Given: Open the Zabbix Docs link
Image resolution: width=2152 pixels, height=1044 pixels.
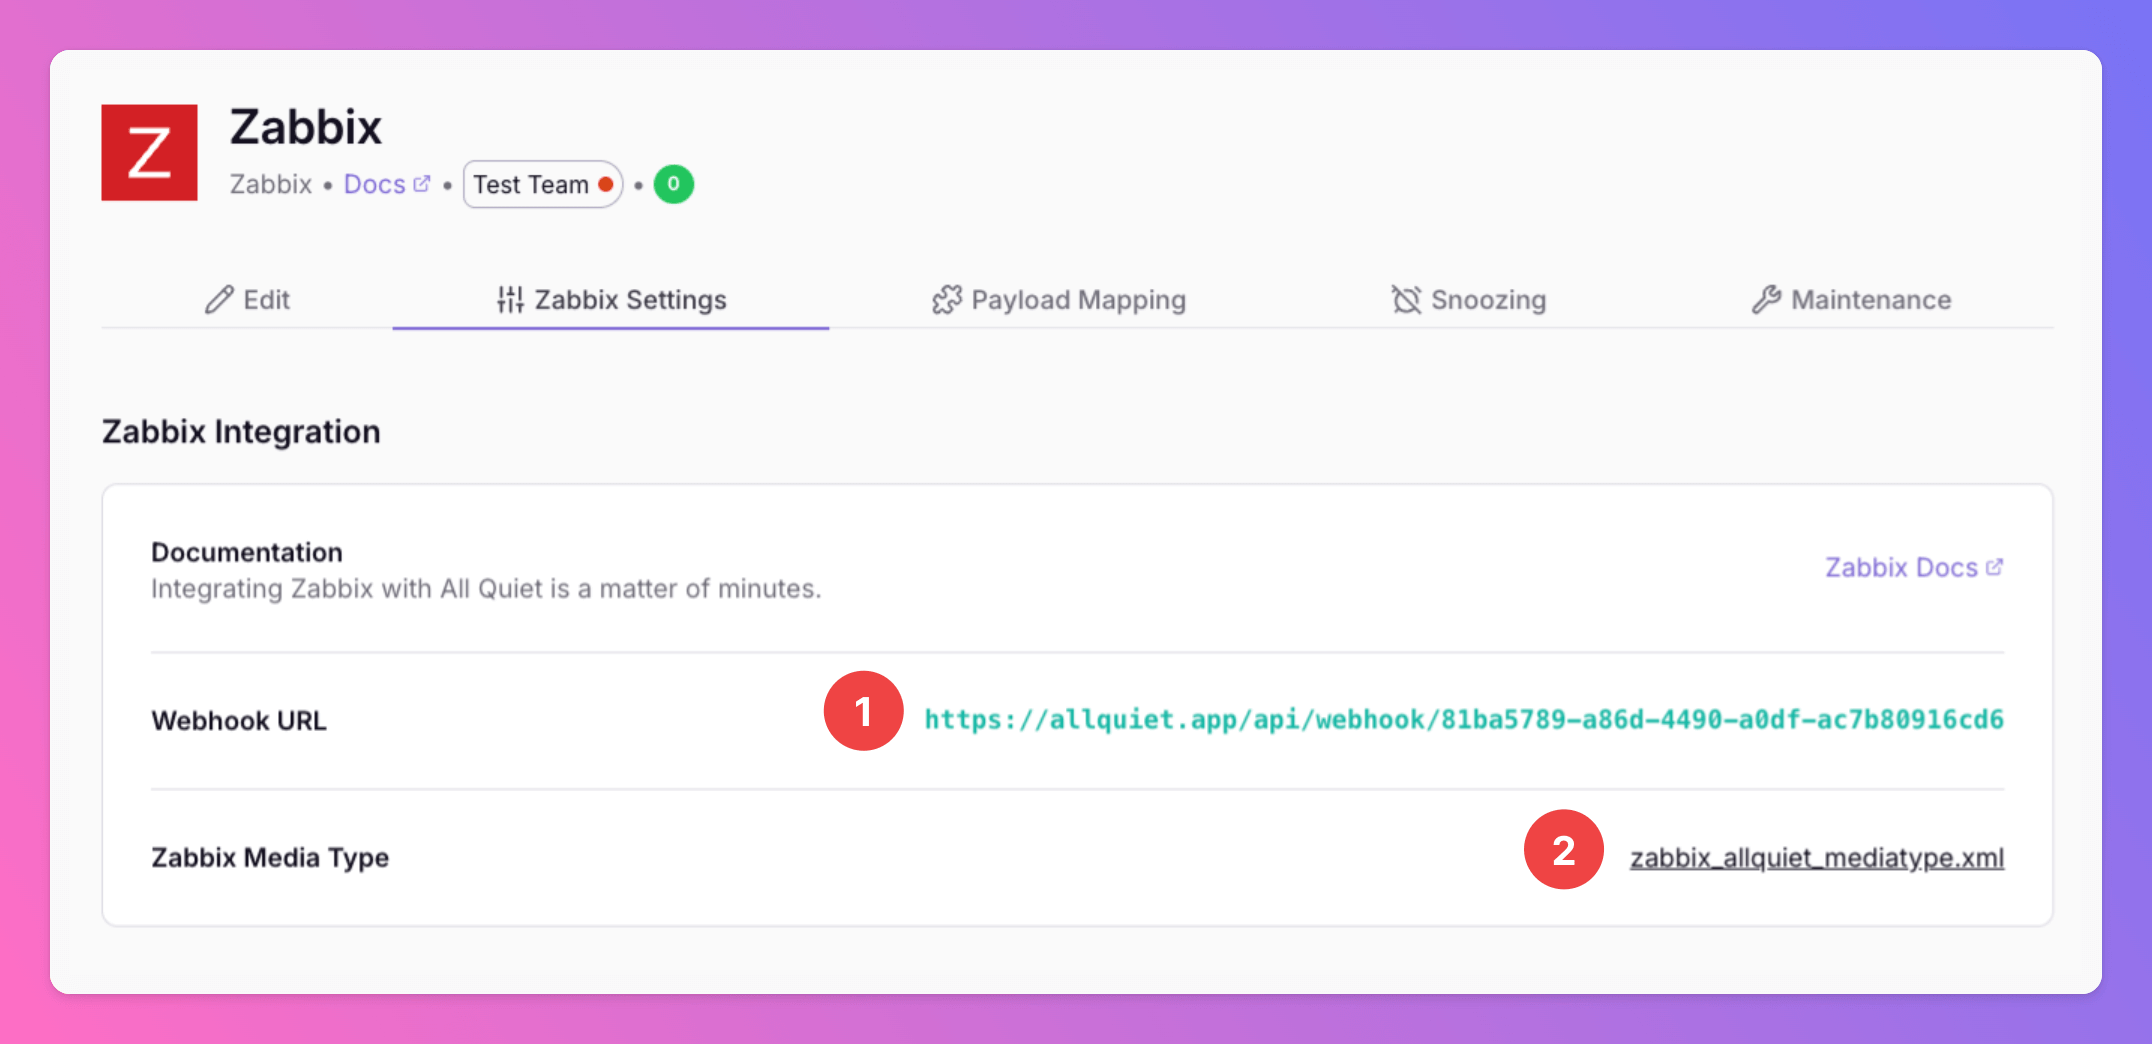Looking at the screenshot, I should [x=1914, y=567].
